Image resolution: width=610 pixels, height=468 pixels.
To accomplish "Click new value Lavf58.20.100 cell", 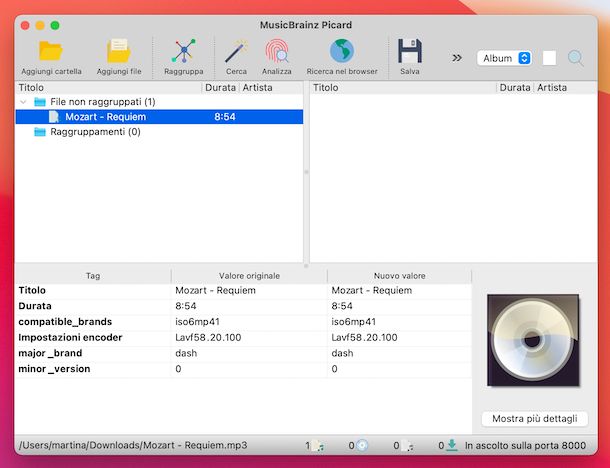I will pos(399,337).
